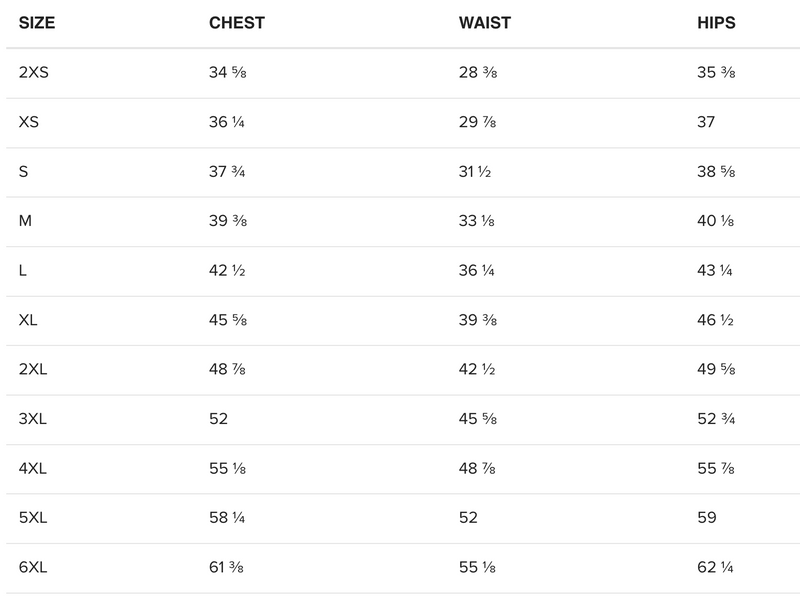Click the waist measurement for size L
Screen dimensions: 800x605
(x=476, y=270)
